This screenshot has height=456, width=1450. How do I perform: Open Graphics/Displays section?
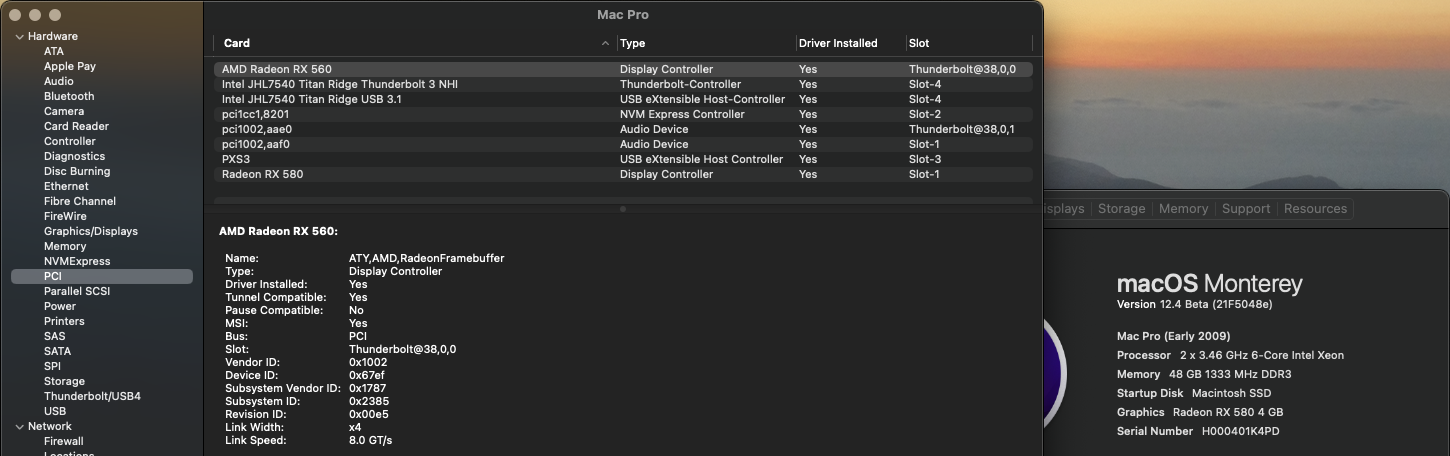click(x=91, y=231)
